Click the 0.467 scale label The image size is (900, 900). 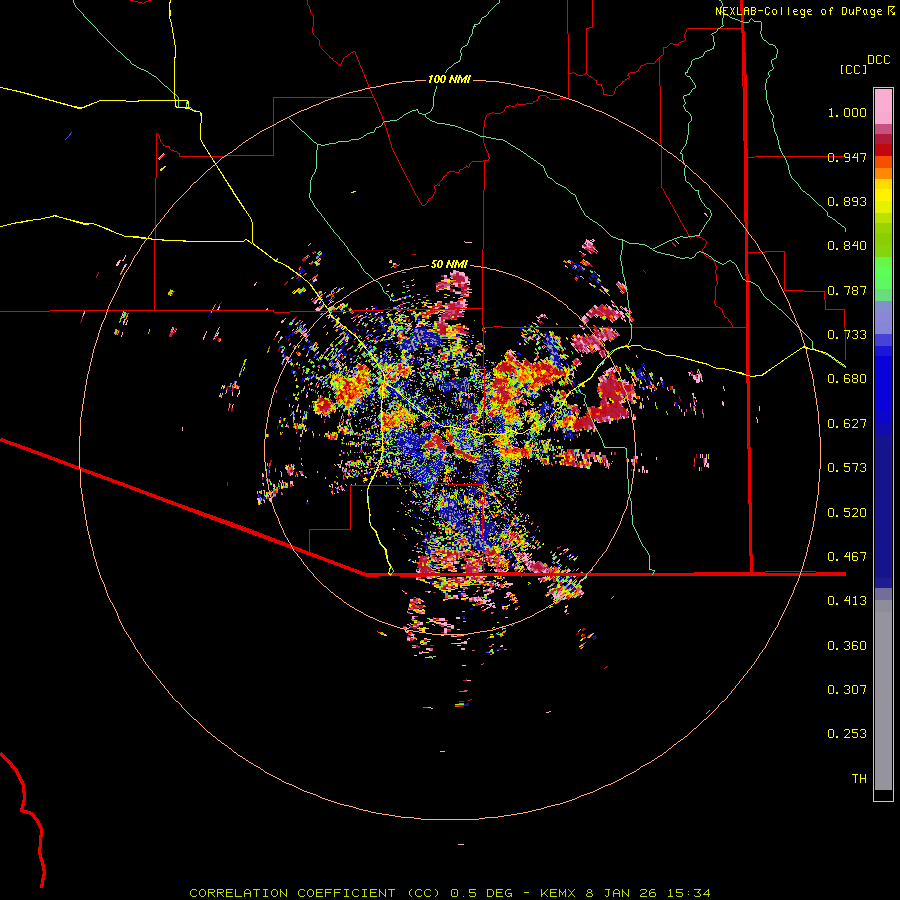(x=847, y=557)
